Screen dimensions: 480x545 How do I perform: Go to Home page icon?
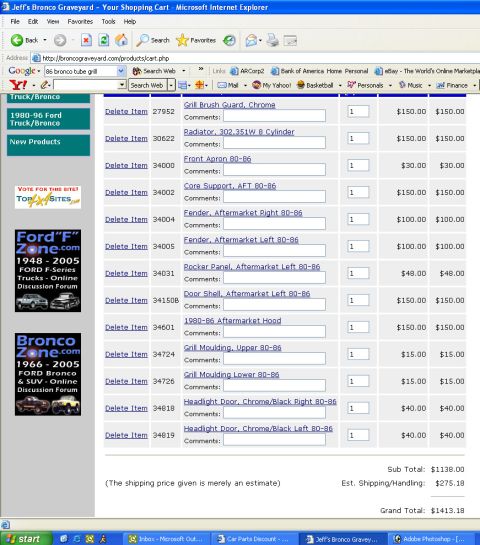[x=121, y=40]
